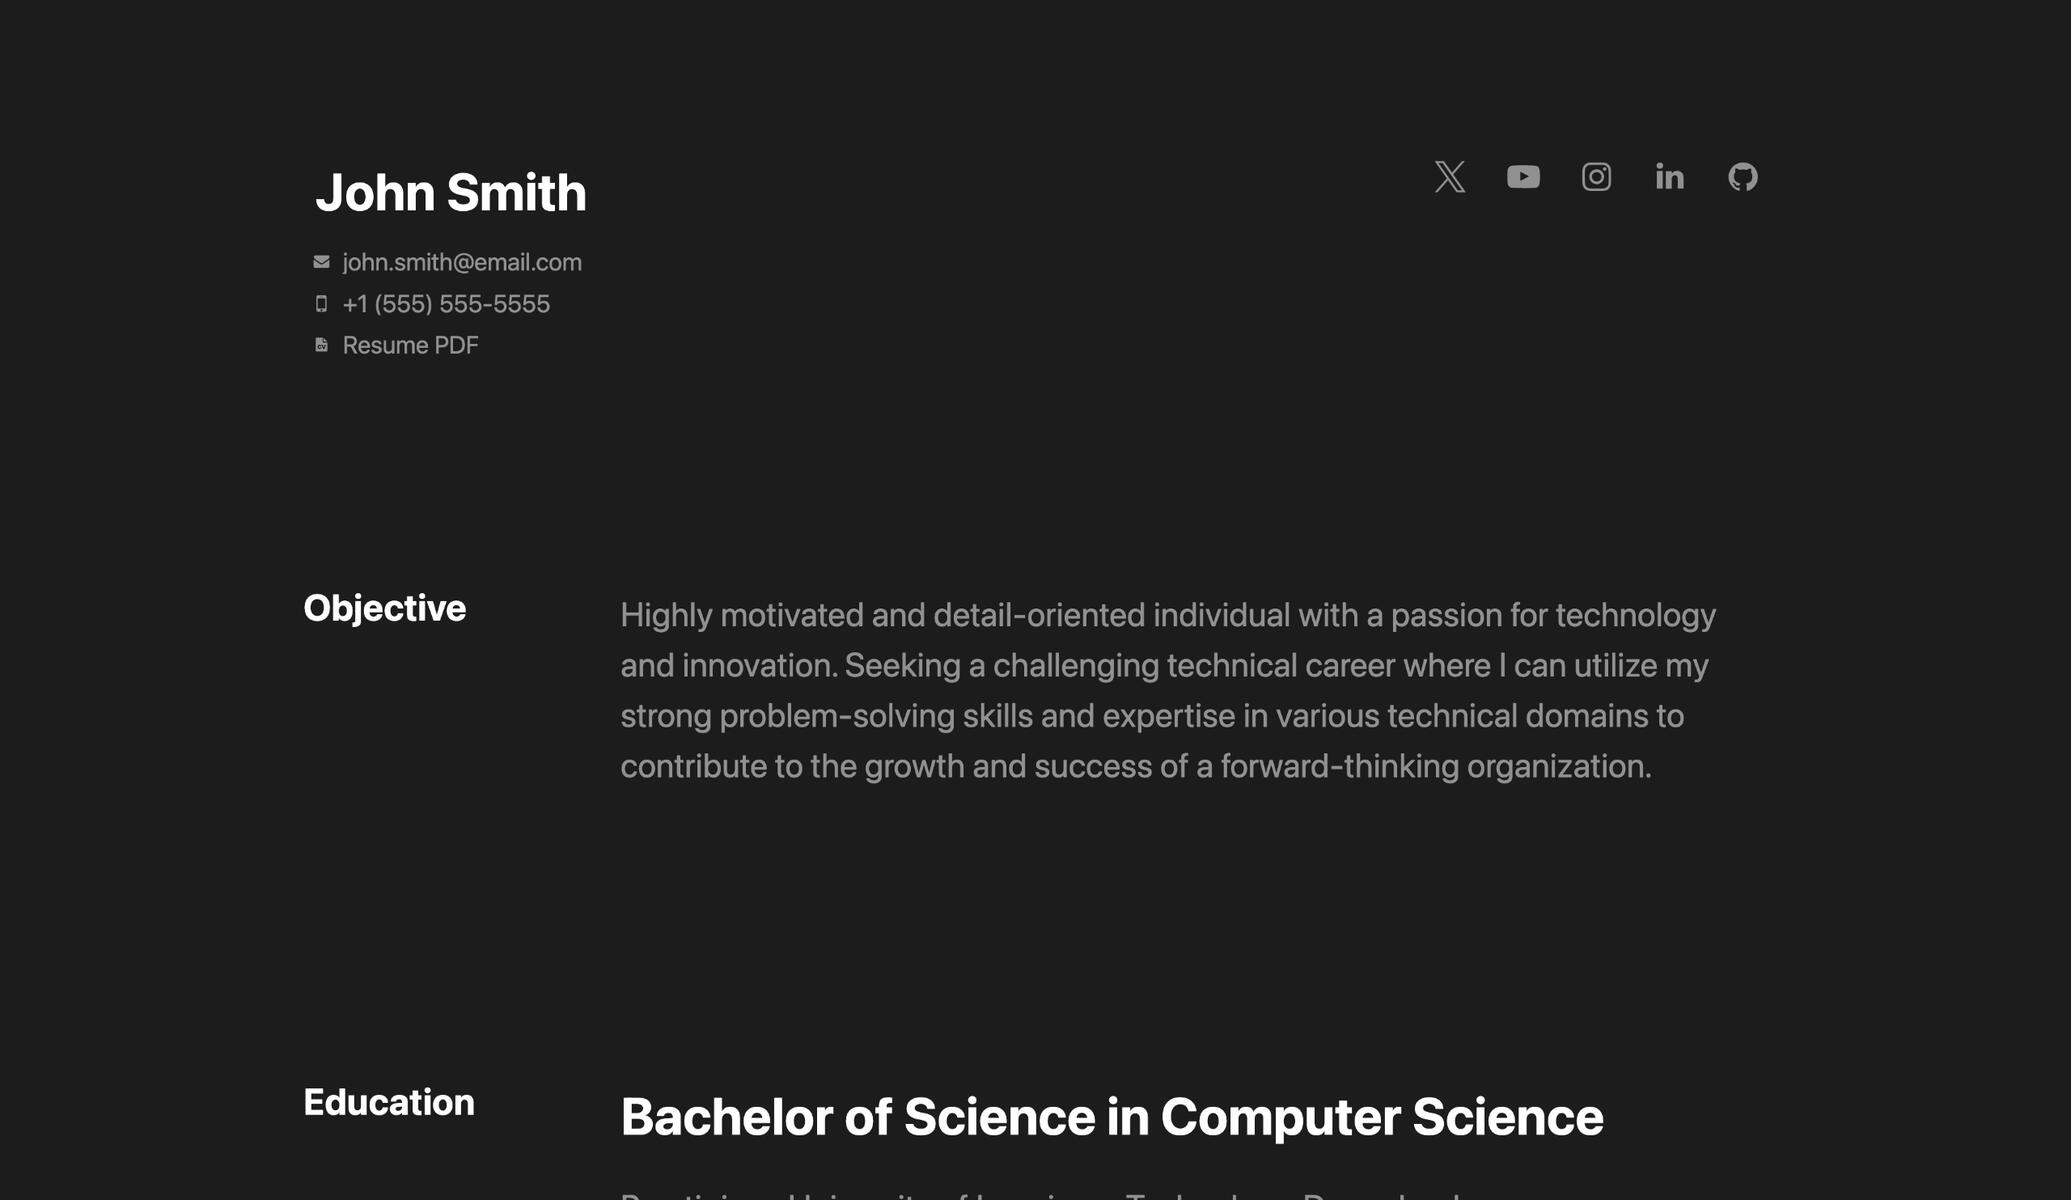
Task: Email john.smith@email.com via the link
Action: [462, 262]
